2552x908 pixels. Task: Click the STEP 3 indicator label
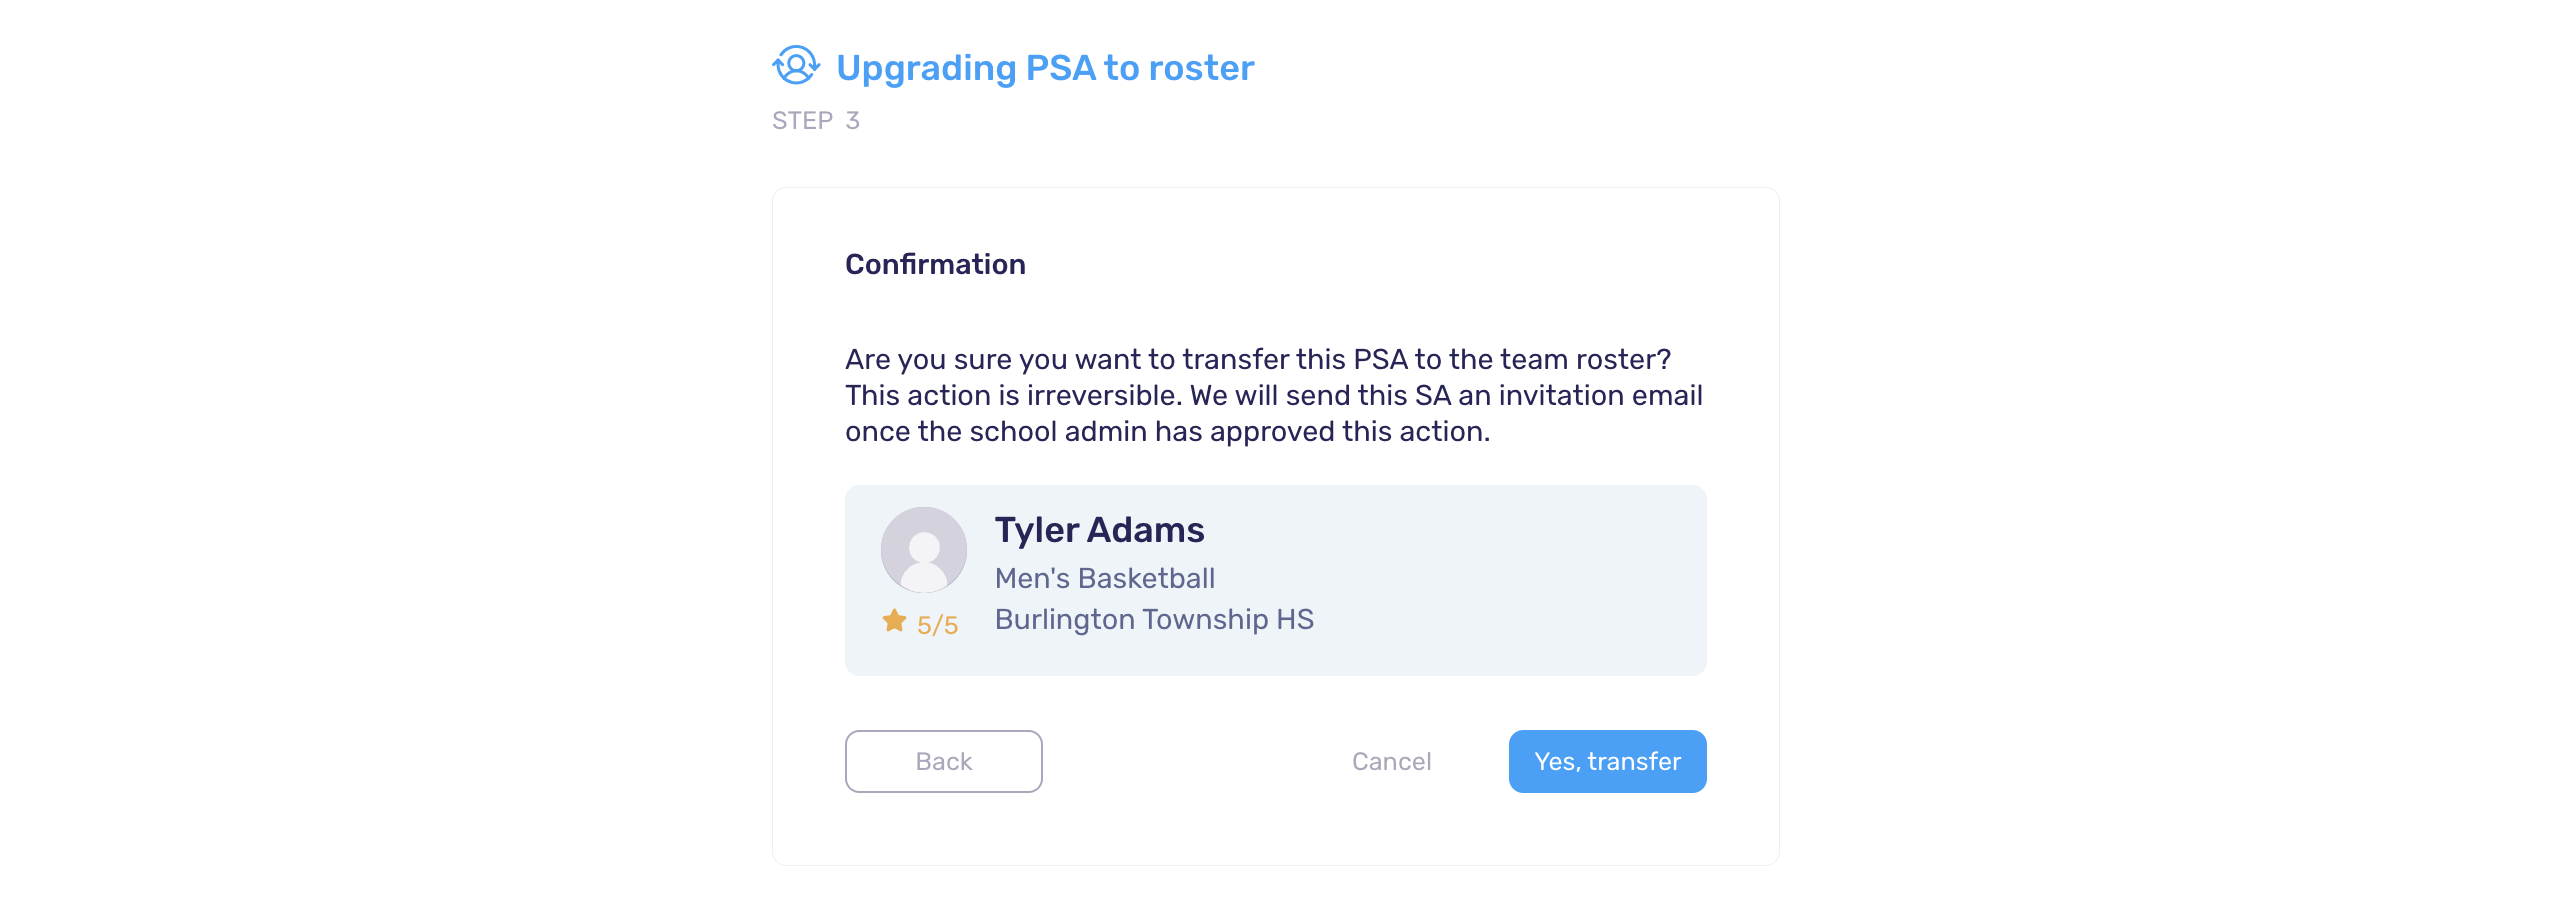pyautogui.click(x=816, y=121)
